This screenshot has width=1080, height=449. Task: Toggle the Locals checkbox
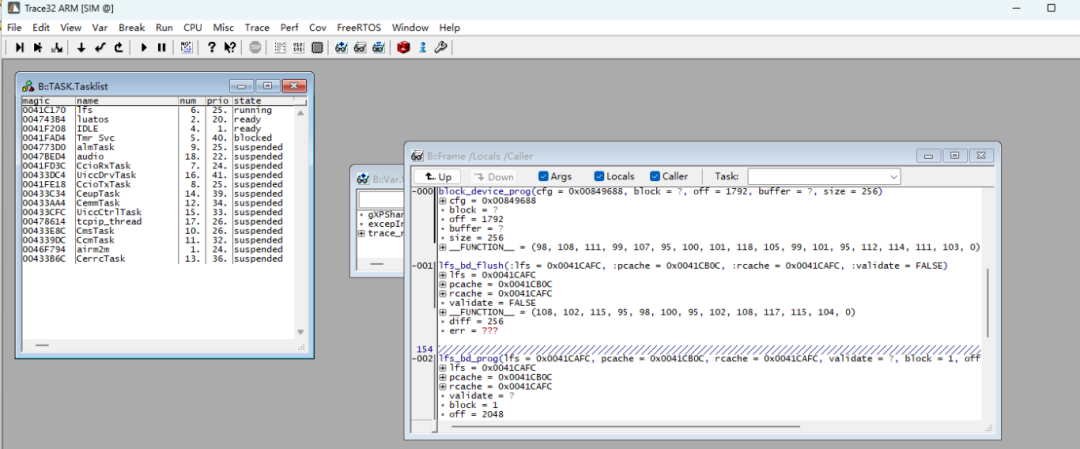(x=599, y=176)
